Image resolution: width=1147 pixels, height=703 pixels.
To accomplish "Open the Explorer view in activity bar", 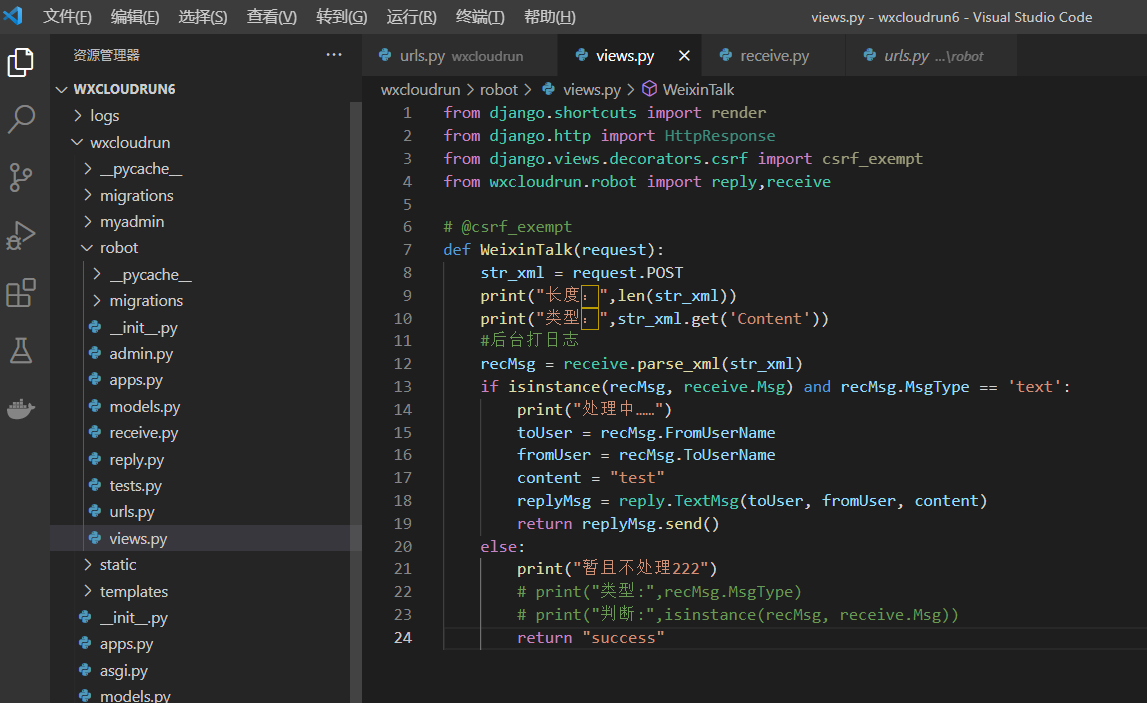I will [20, 62].
